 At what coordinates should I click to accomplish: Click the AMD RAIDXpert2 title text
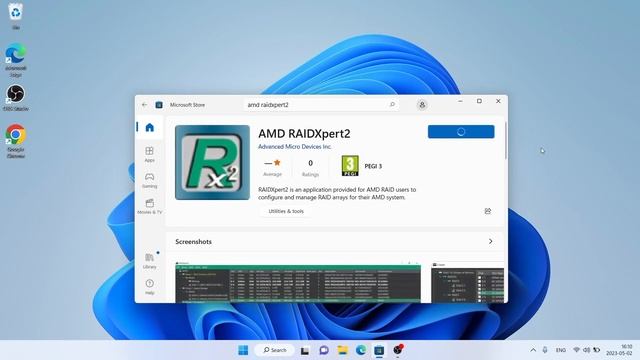coord(304,133)
